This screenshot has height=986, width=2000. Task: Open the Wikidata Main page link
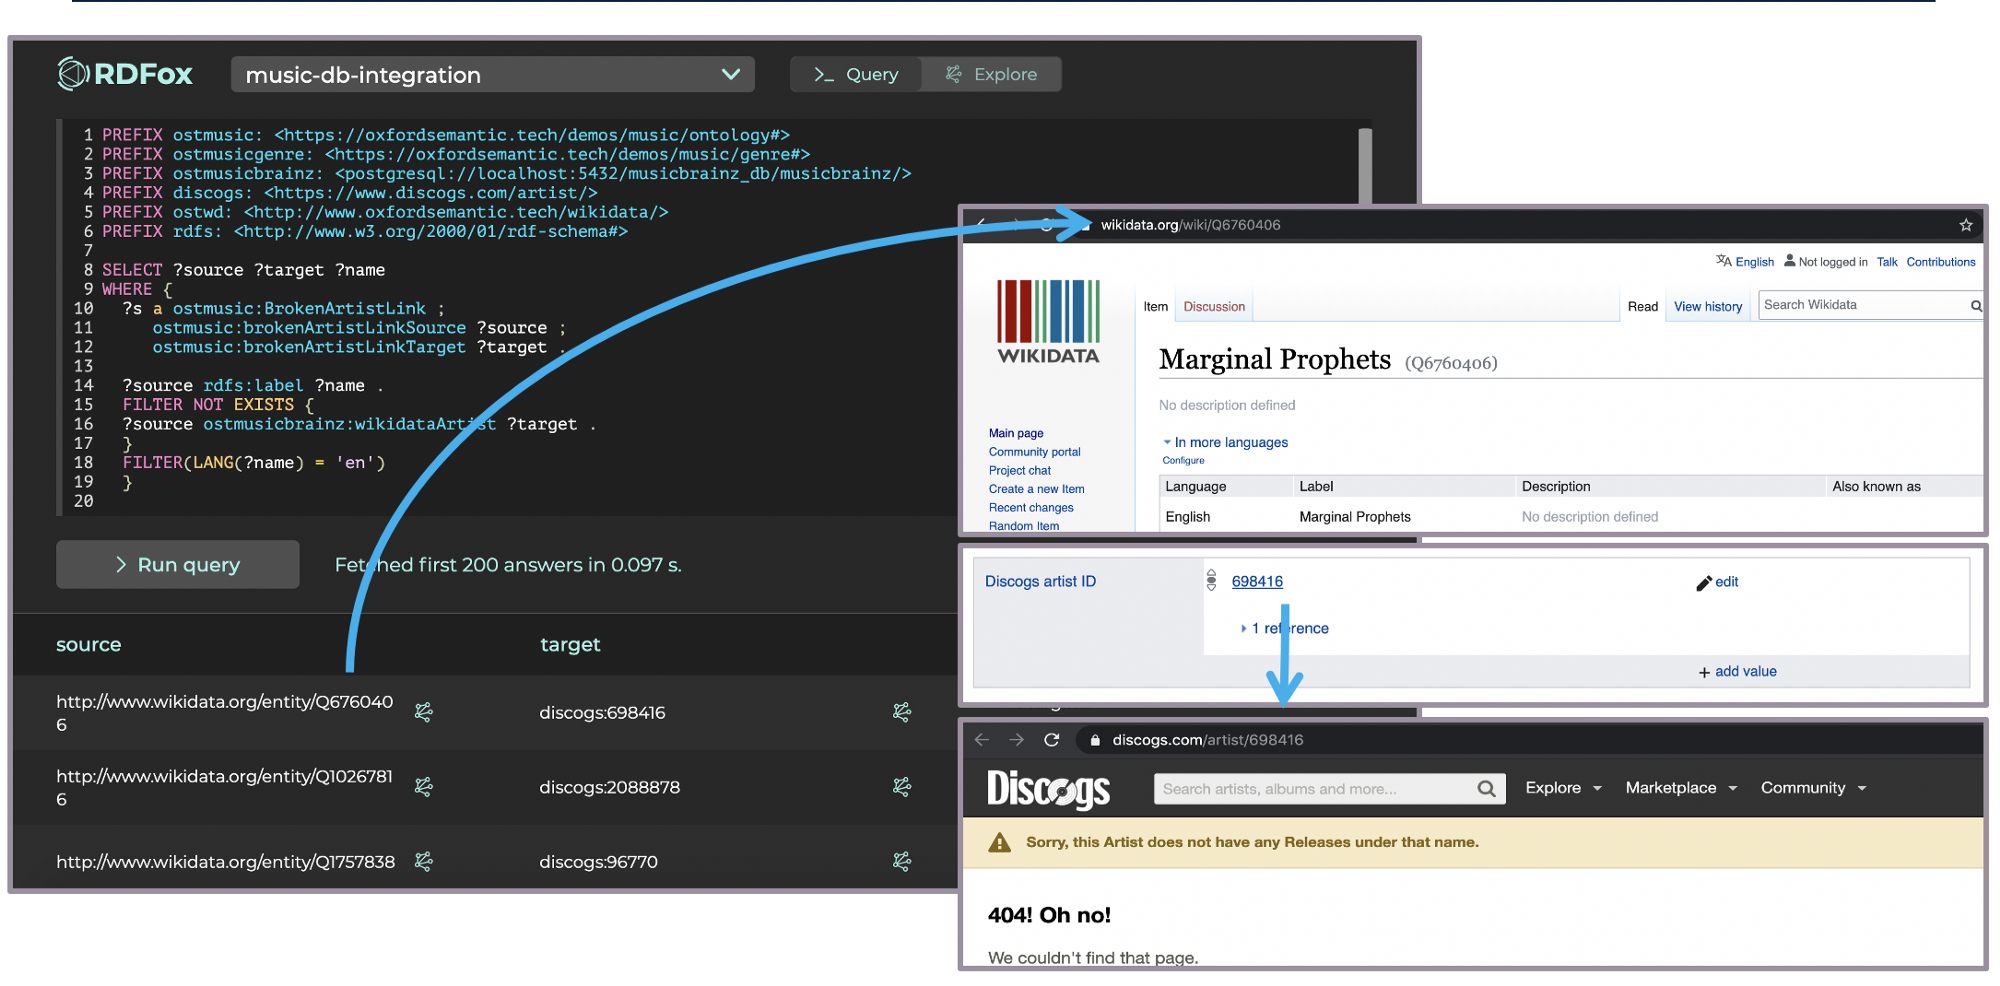1016,433
